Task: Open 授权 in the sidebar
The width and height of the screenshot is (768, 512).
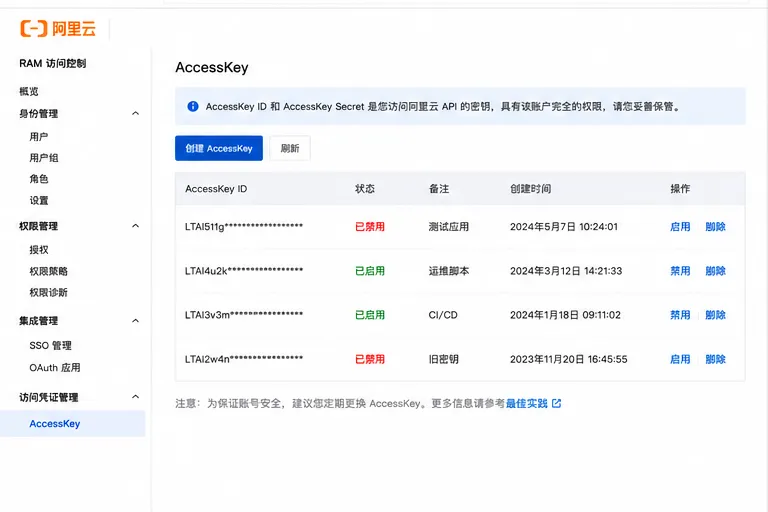Action: pos(39,250)
